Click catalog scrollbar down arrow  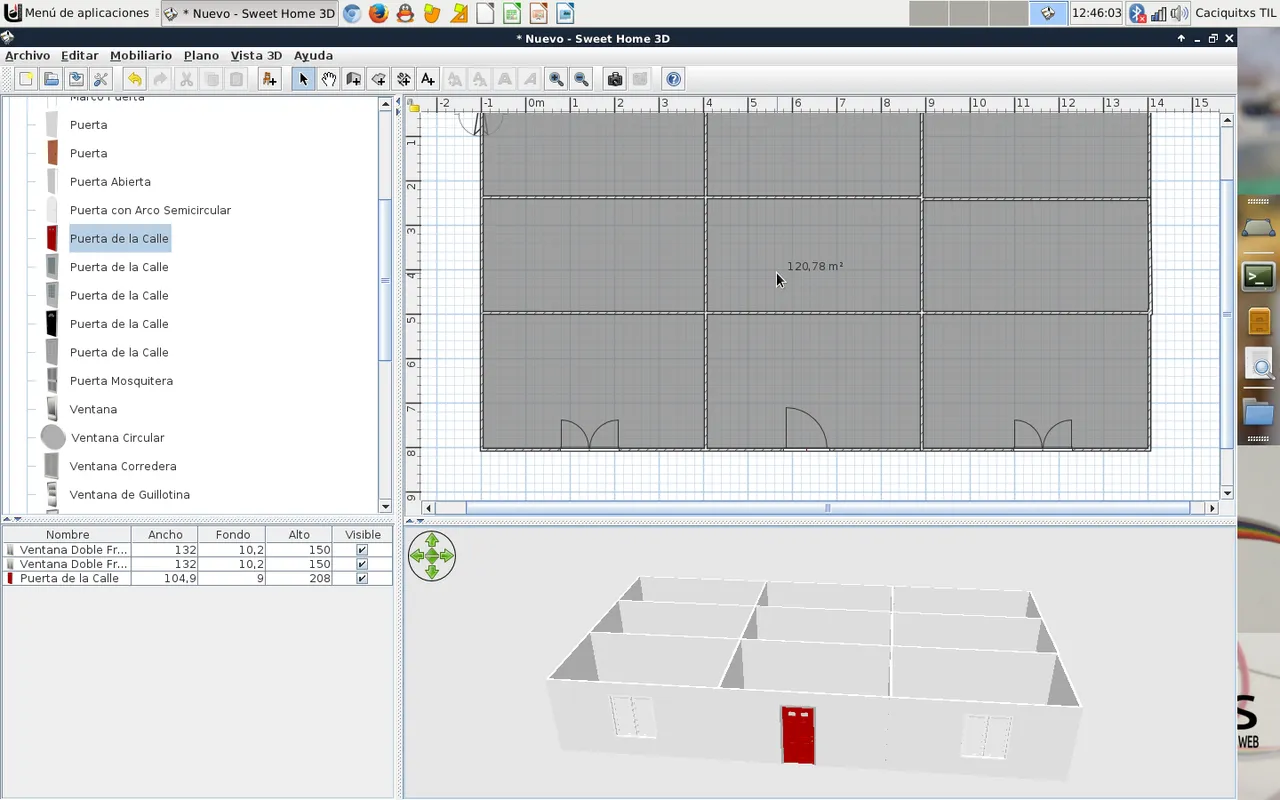pos(385,507)
